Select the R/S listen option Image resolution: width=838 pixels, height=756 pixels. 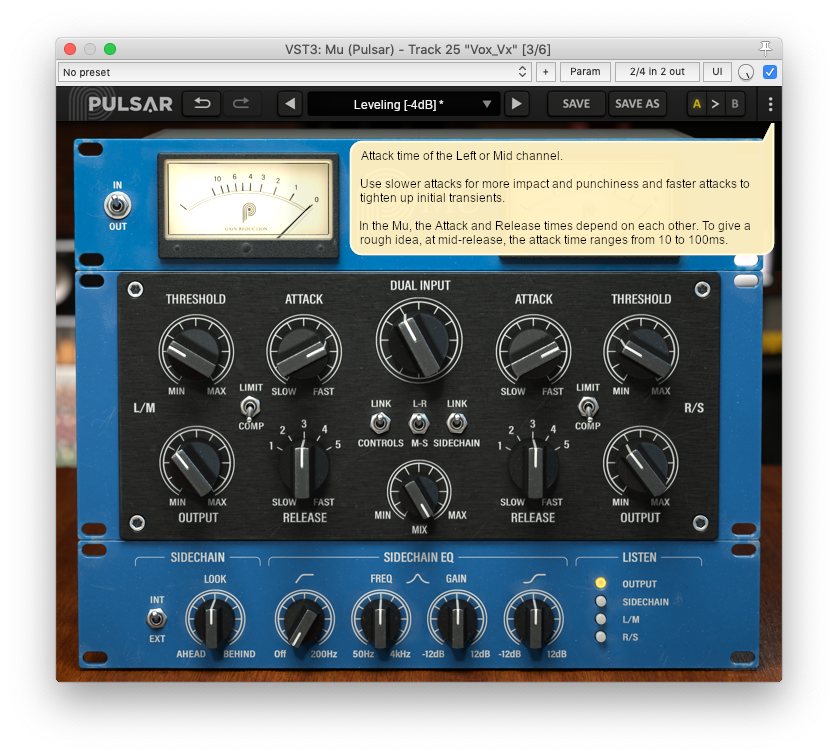click(x=601, y=636)
